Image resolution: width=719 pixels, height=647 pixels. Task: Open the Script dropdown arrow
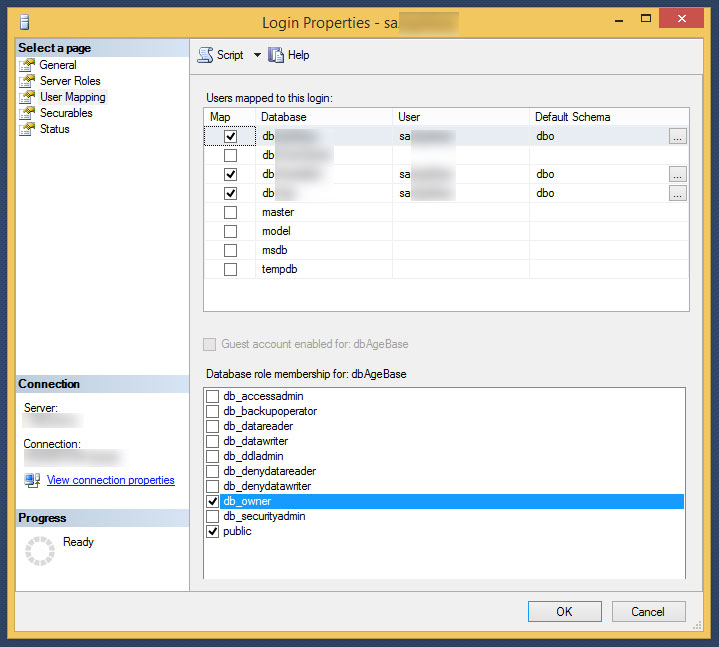pos(257,55)
